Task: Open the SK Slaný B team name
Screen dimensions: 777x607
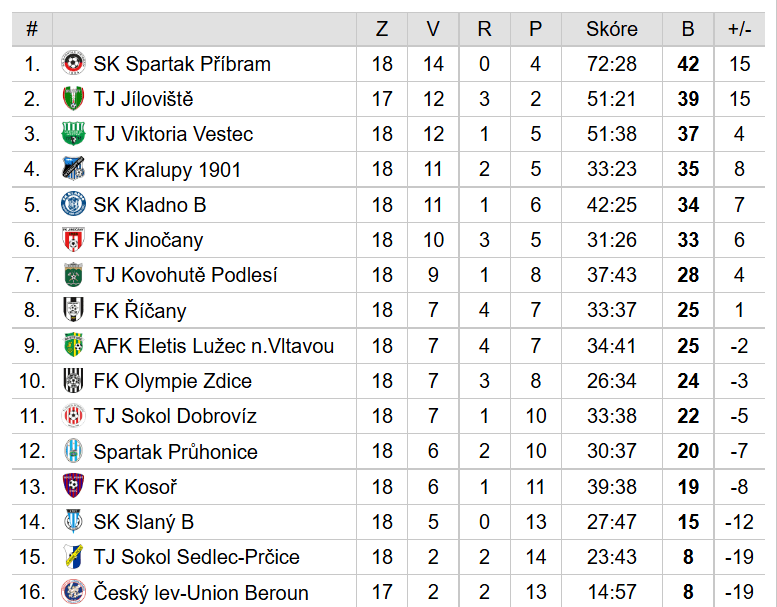Action: click(x=144, y=522)
